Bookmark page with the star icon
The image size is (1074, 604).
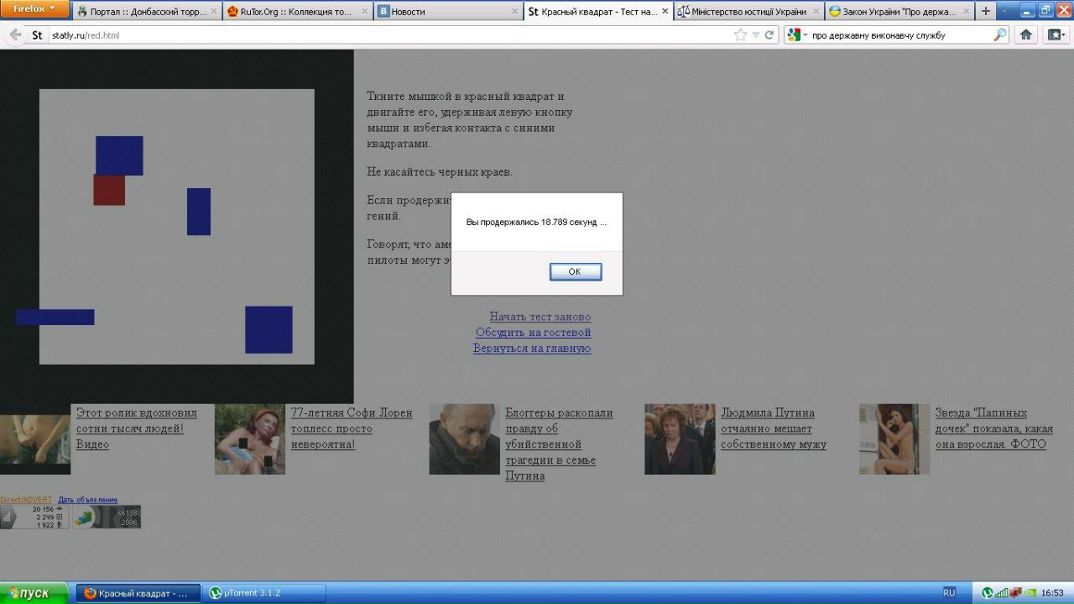click(x=740, y=35)
